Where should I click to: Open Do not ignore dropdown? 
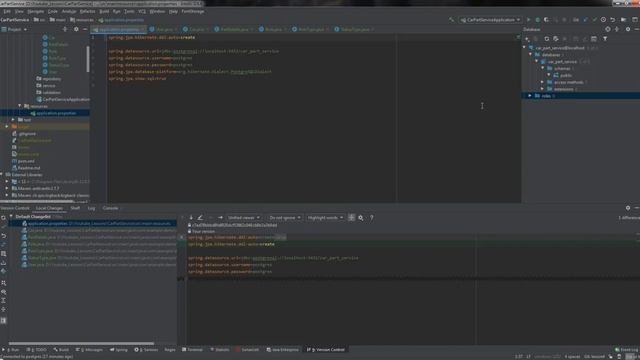click(284, 218)
